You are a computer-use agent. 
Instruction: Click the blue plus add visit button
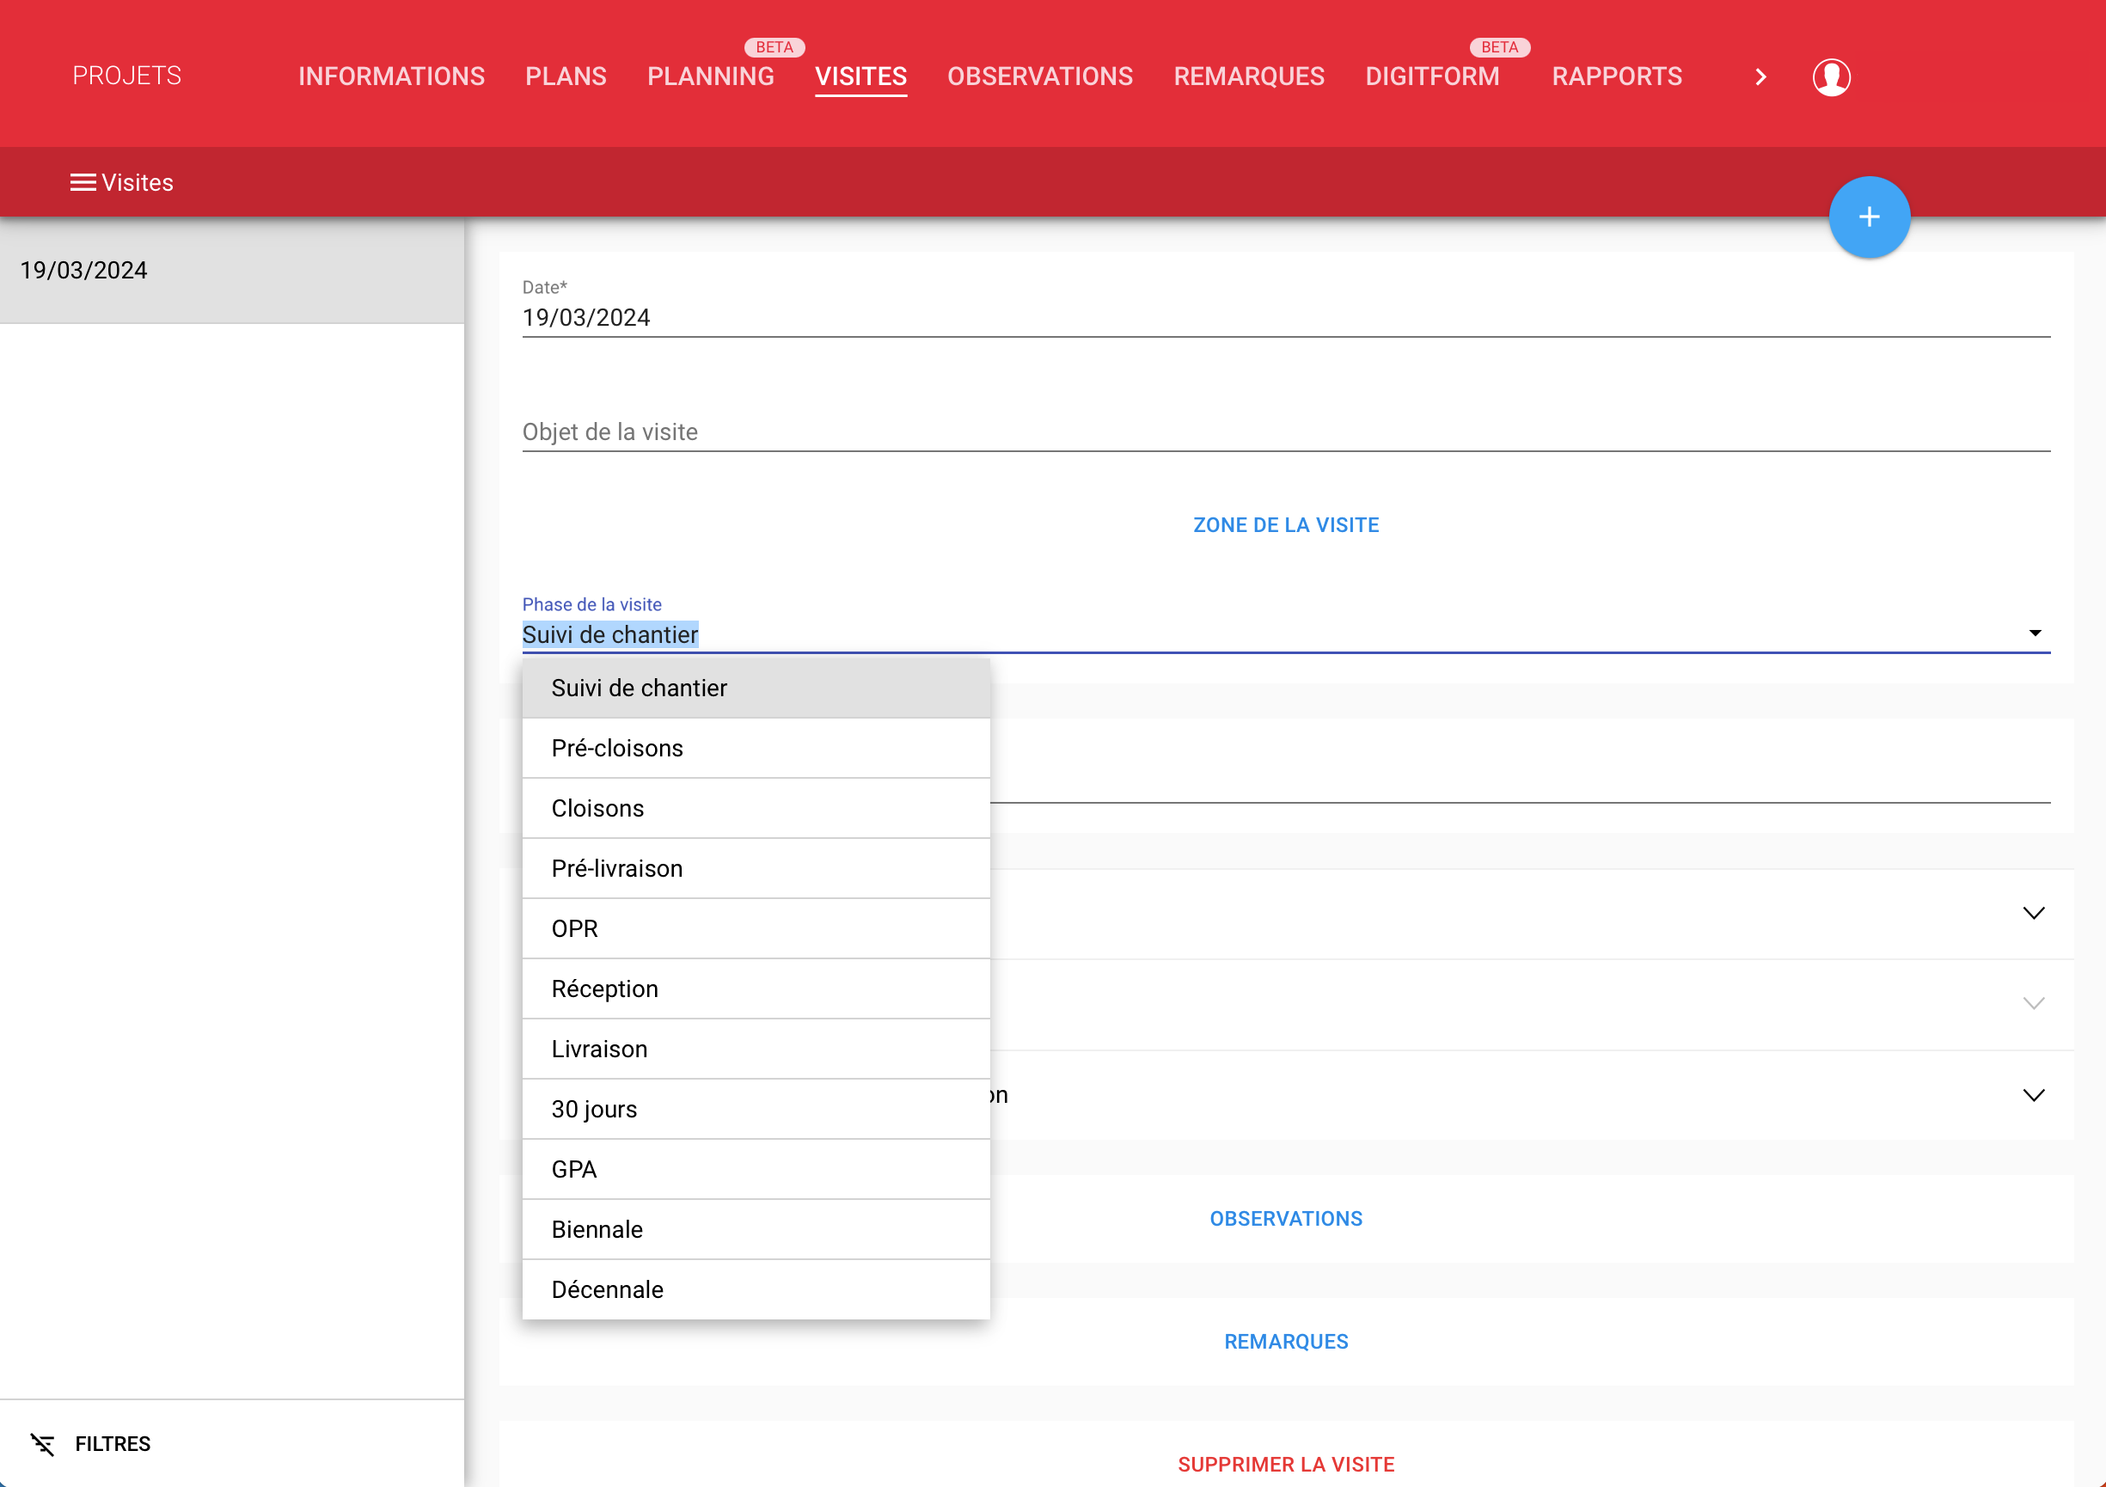pyautogui.click(x=1868, y=217)
